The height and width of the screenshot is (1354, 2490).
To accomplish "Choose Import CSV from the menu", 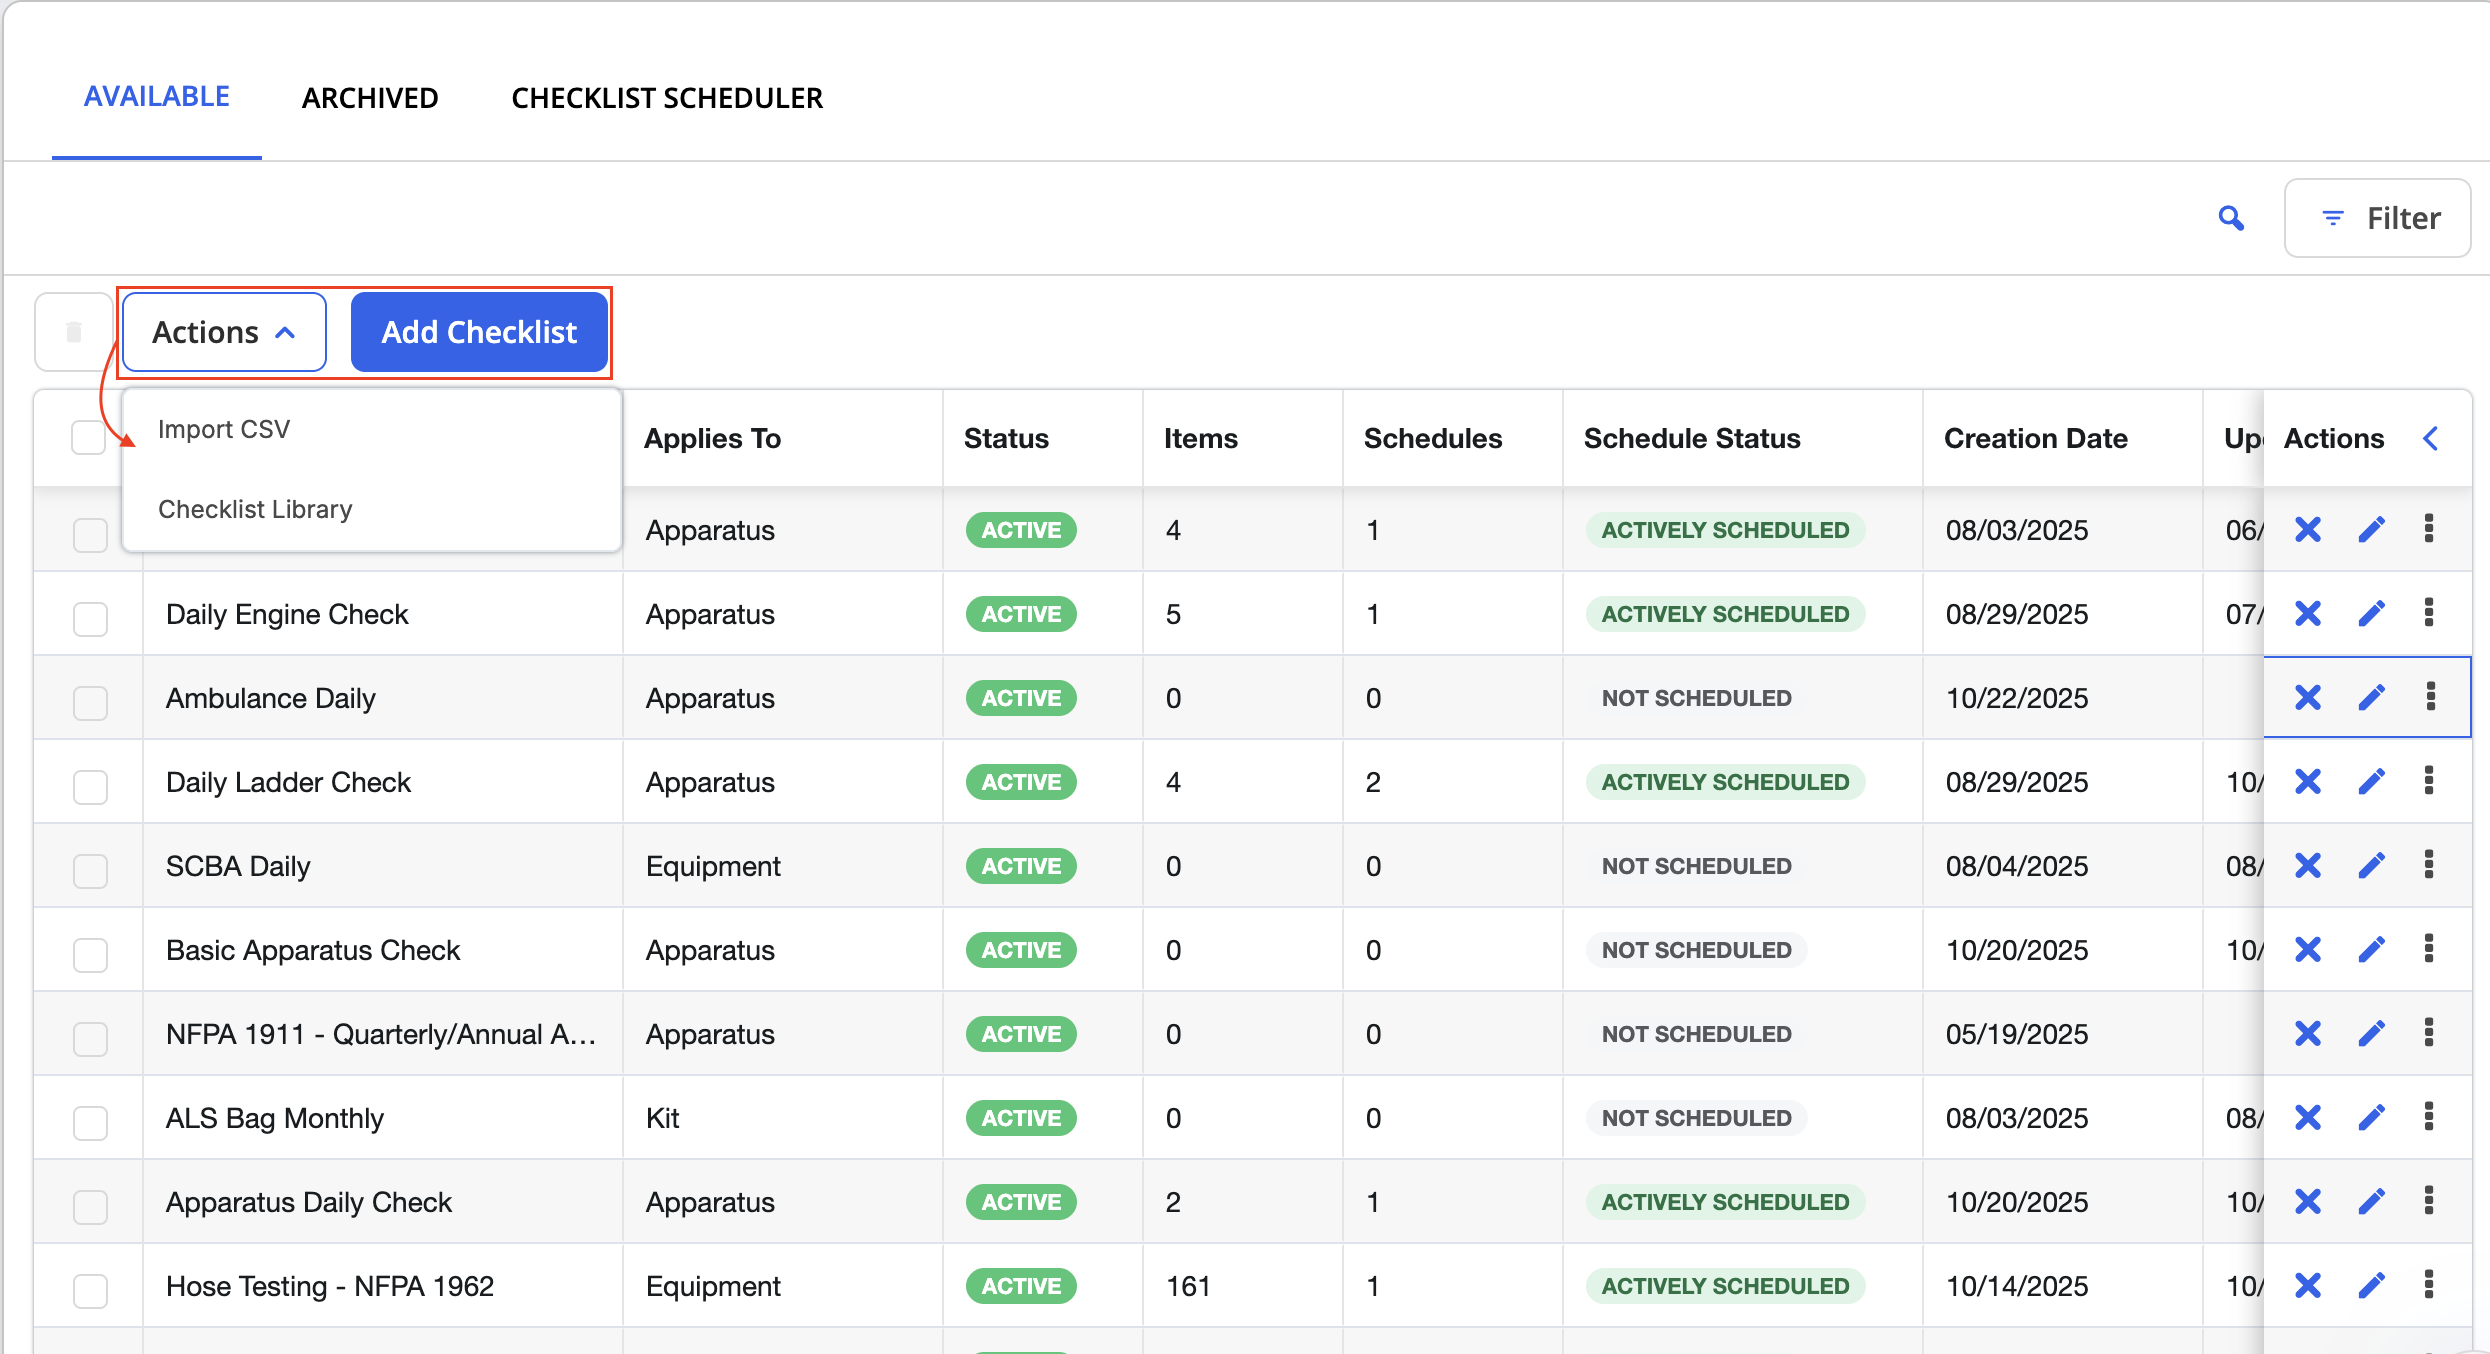I will tap(224, 429).
